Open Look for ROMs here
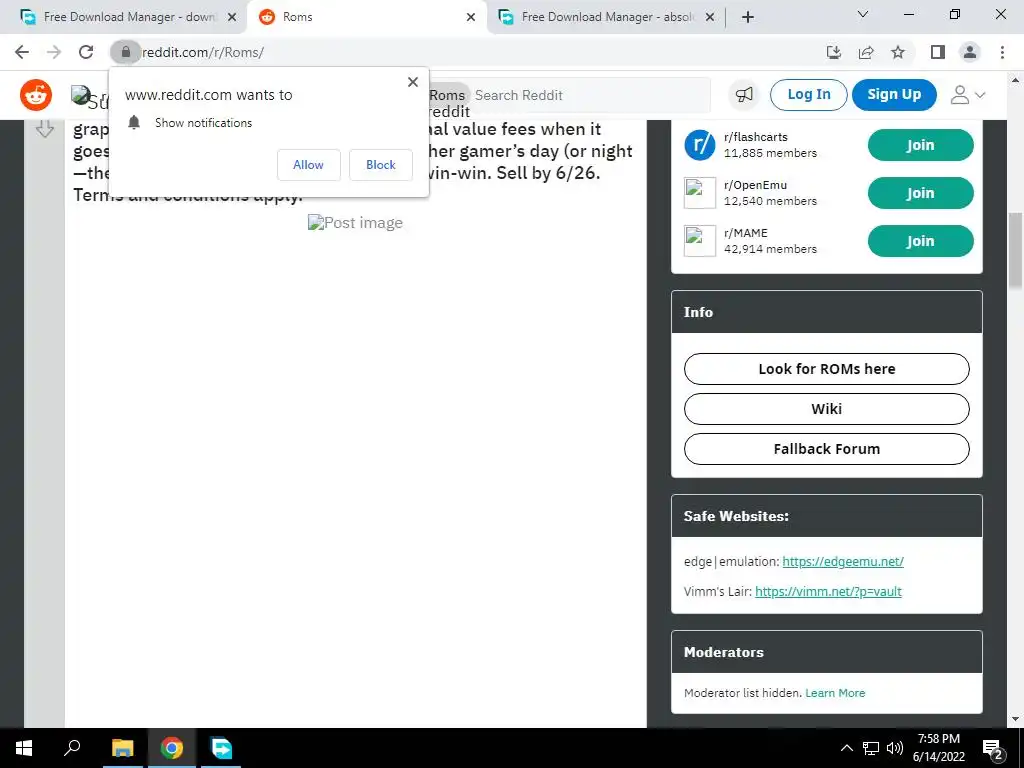This screenshot has width=1024, height=768. 826,369
